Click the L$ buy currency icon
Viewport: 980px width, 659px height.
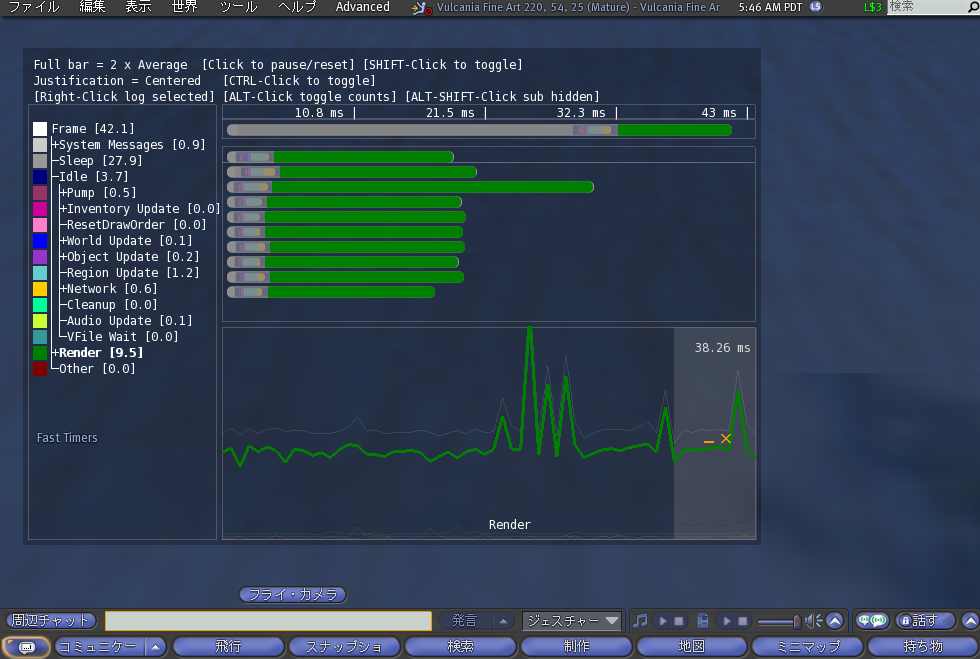point(816,7)
